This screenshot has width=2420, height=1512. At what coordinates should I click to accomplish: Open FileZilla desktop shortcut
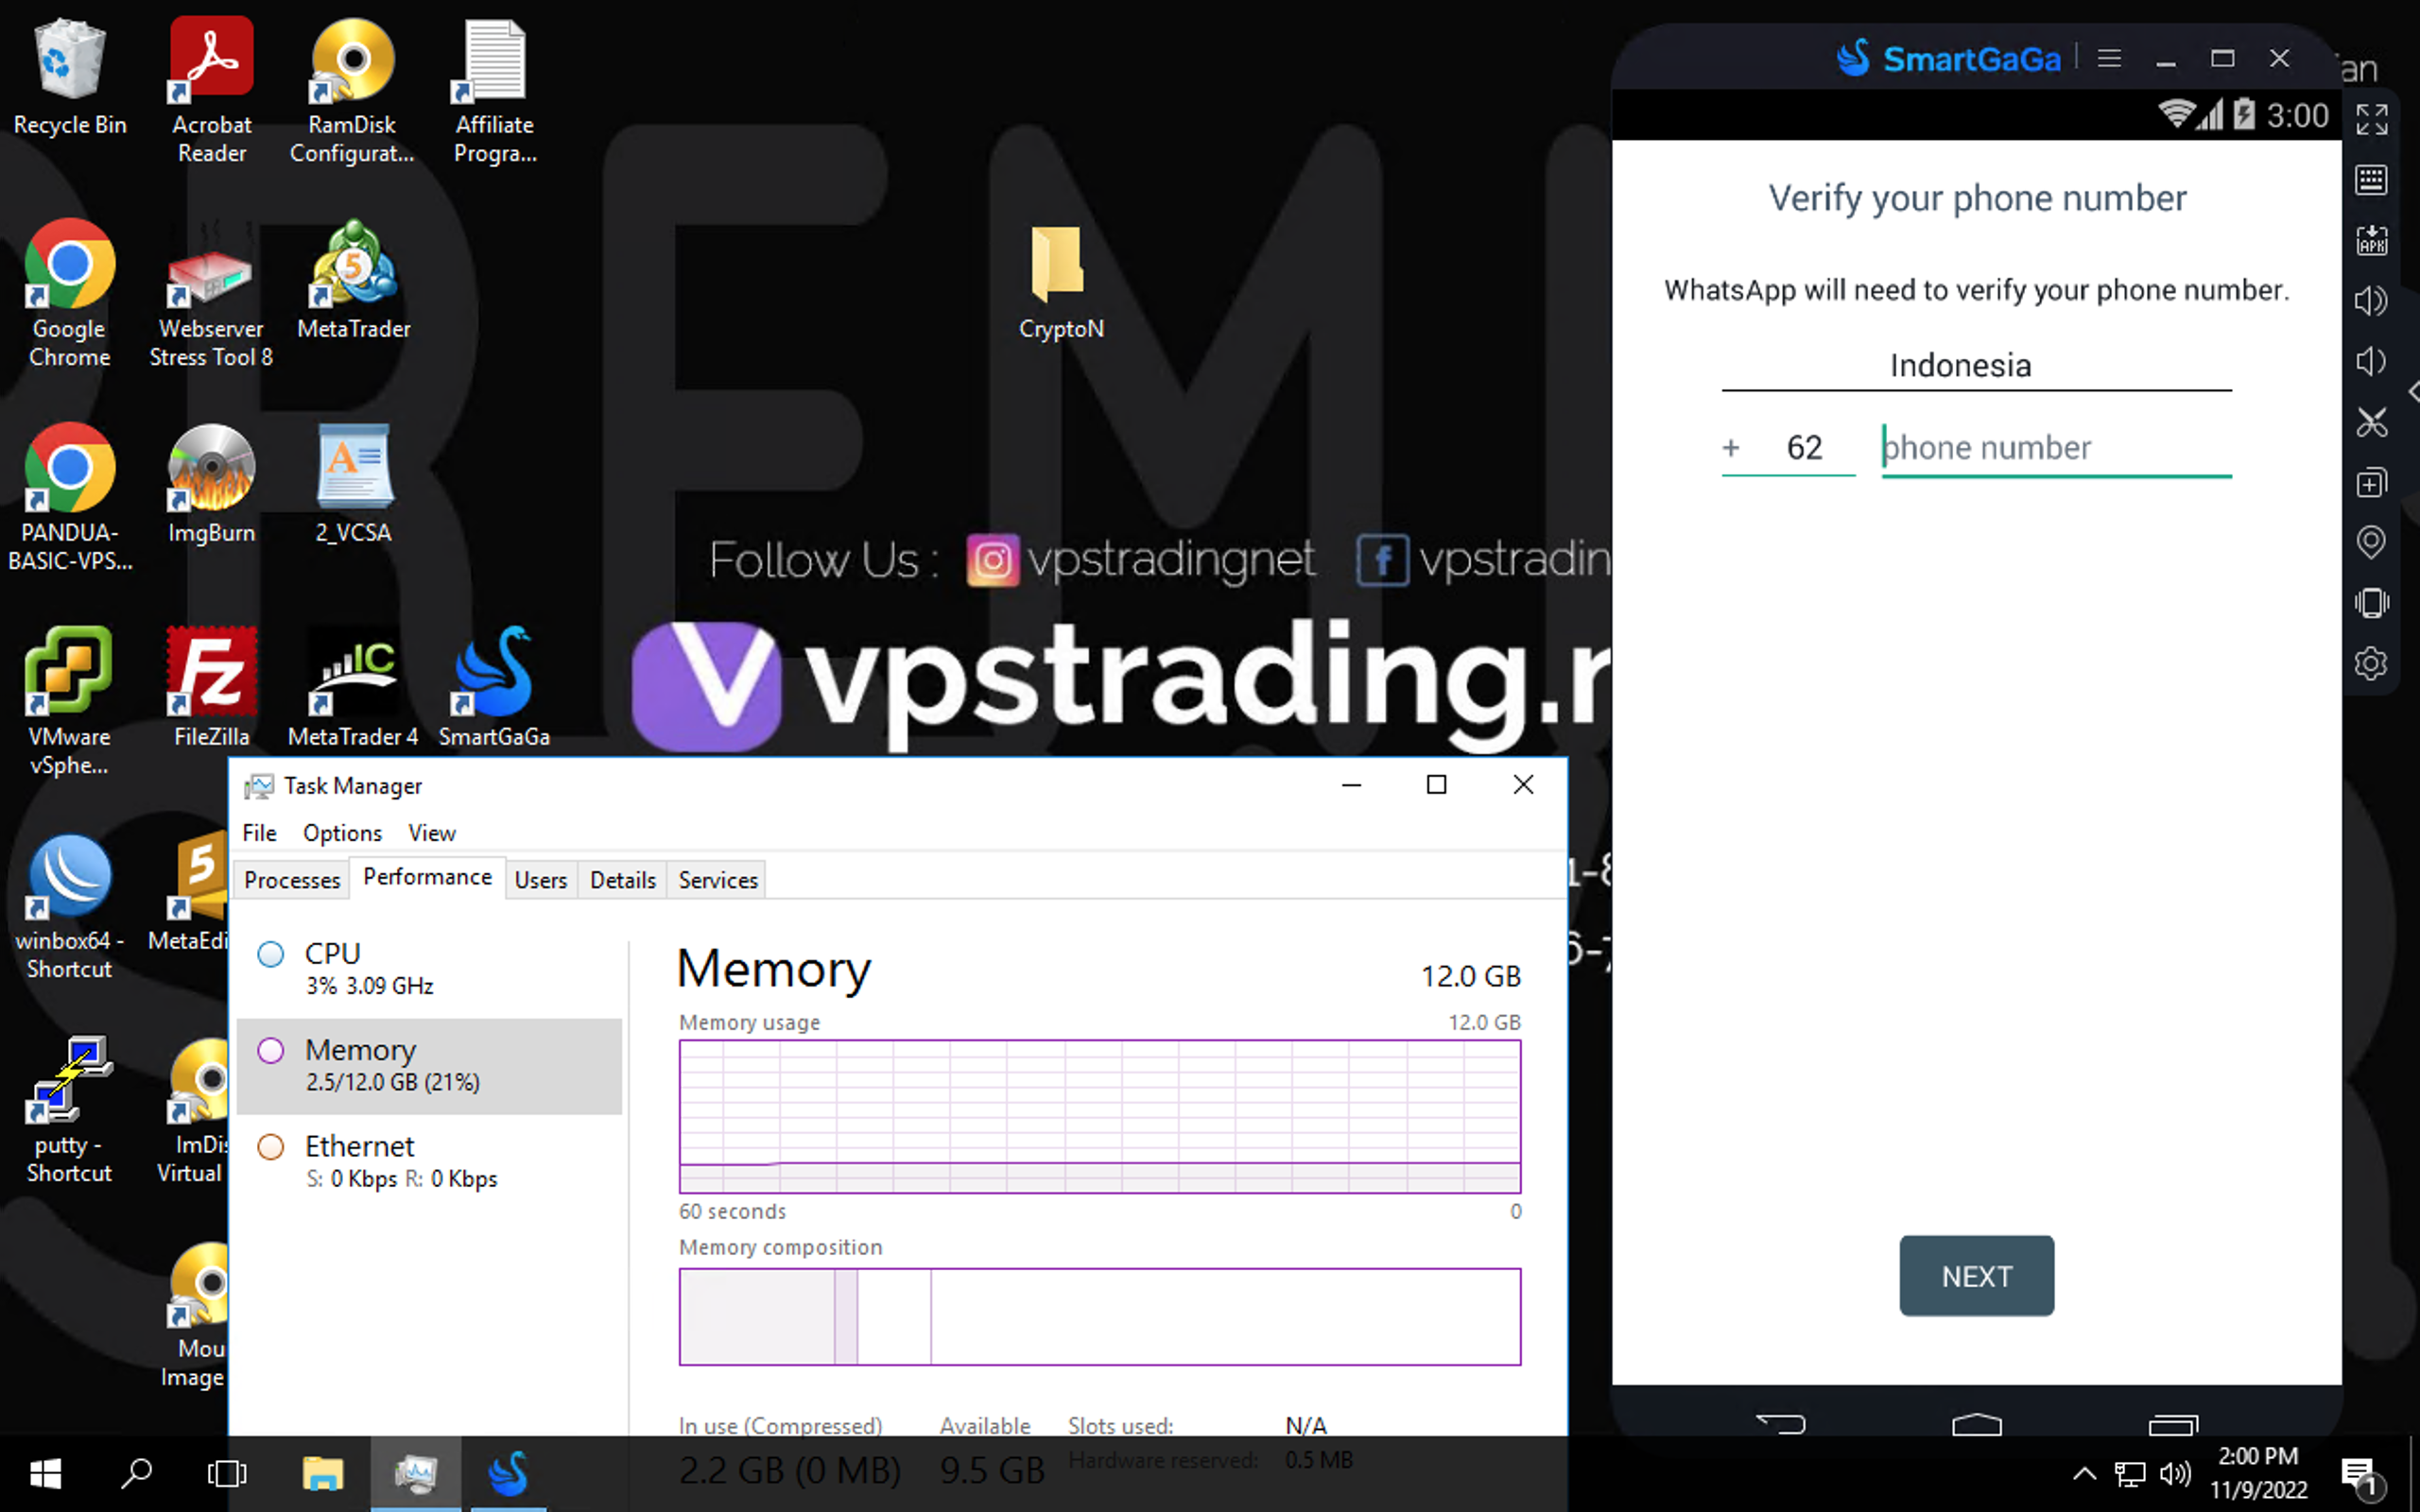211,688
